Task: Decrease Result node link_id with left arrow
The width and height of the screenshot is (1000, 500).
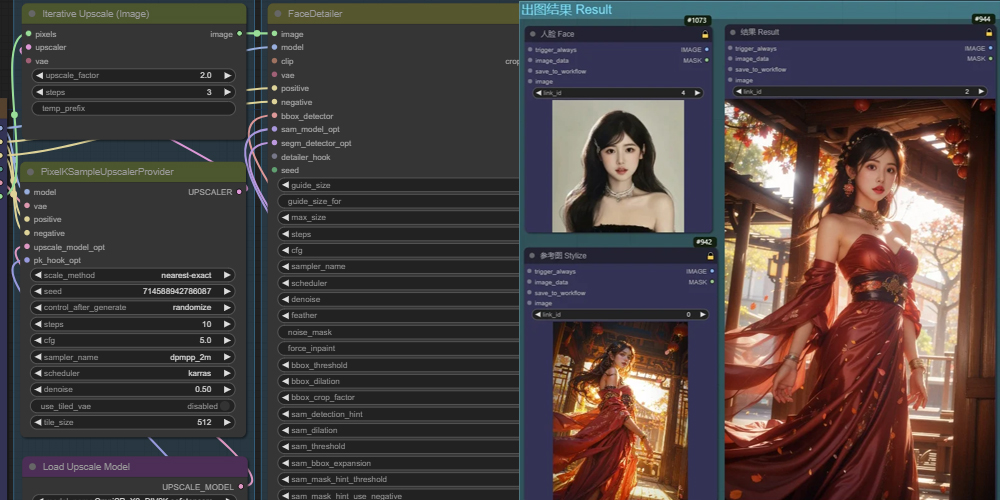Action: click(x=739, y=92)
